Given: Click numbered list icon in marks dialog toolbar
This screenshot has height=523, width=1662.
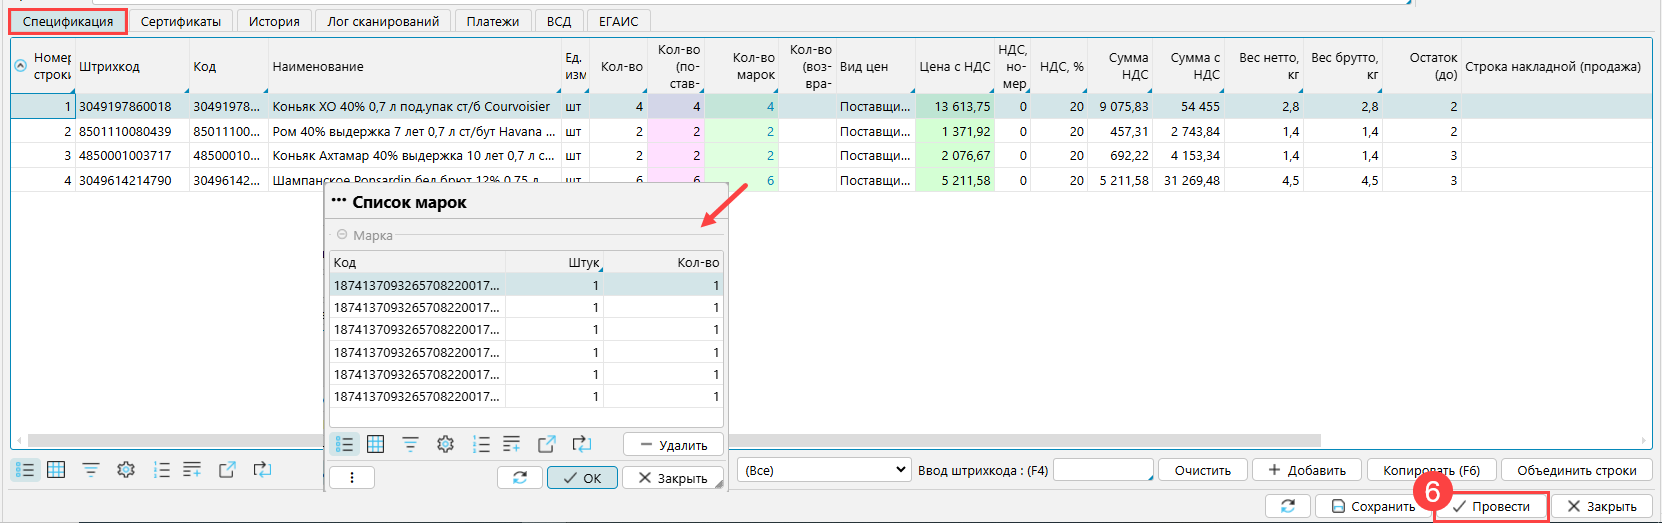Looking at the screenshot, I should (x=481, y=445).
